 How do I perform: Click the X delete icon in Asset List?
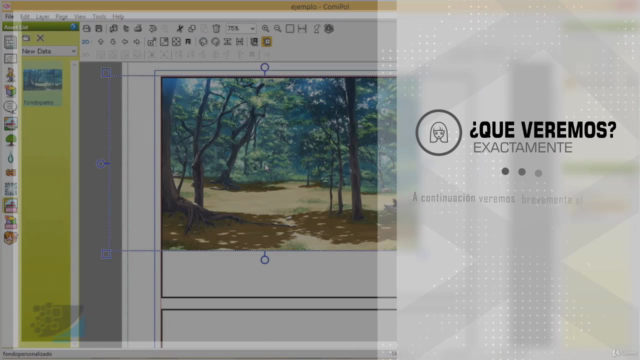tap(40, 38)
